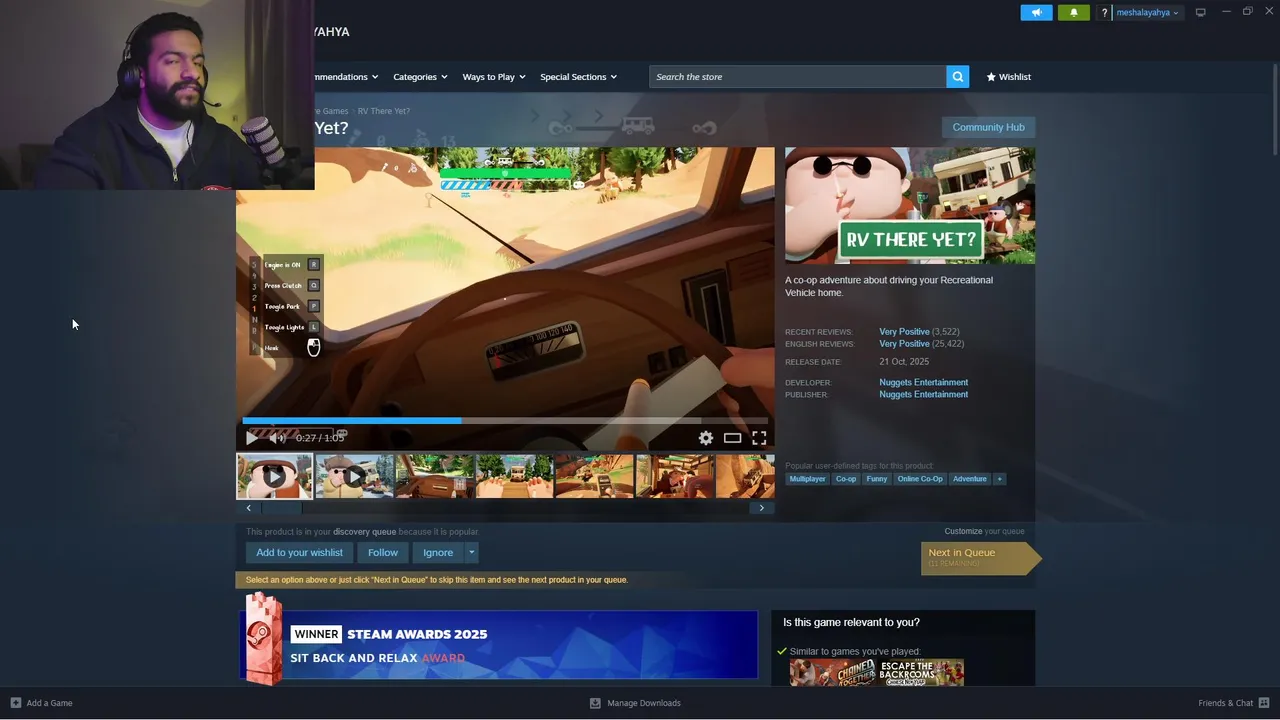Click the 'RV There Yet?' breadcrumb

[383, 111]
